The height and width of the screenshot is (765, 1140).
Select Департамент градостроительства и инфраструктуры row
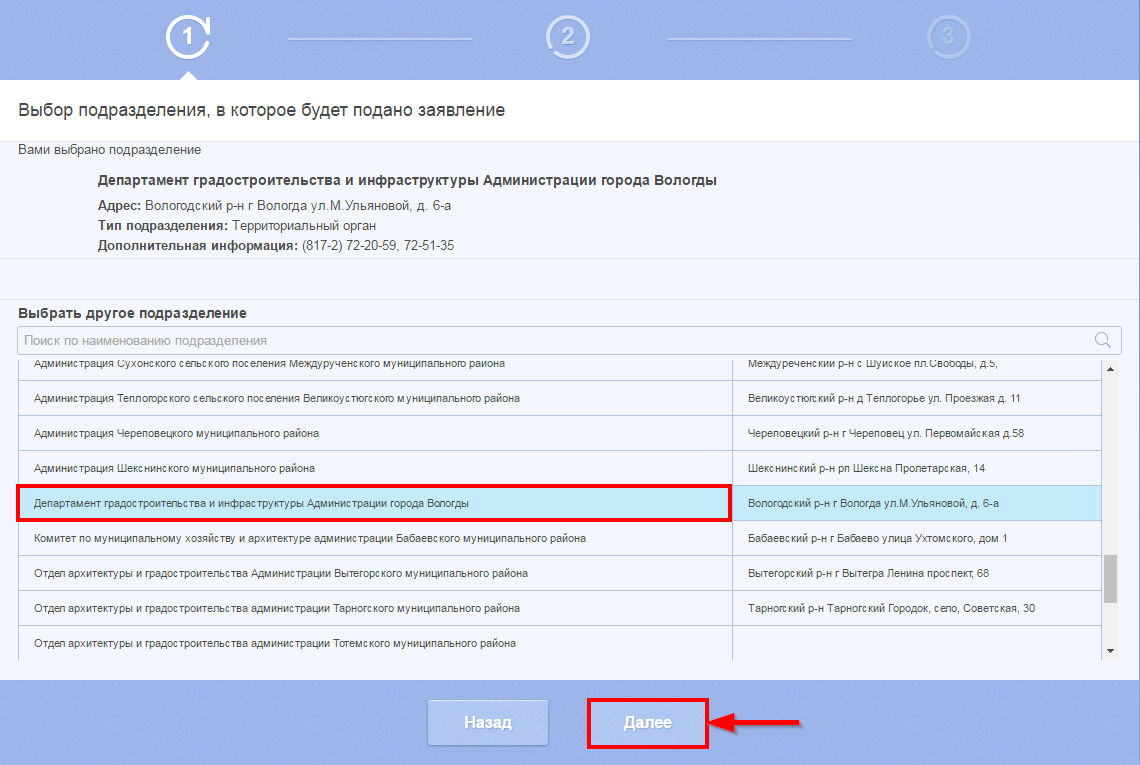[251, 503]
